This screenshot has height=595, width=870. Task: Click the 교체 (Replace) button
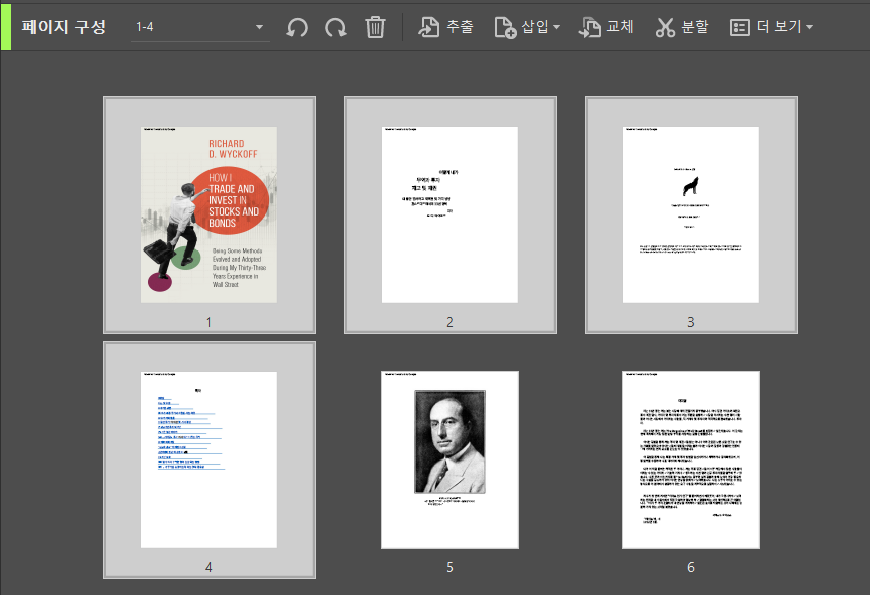(606, 27)
